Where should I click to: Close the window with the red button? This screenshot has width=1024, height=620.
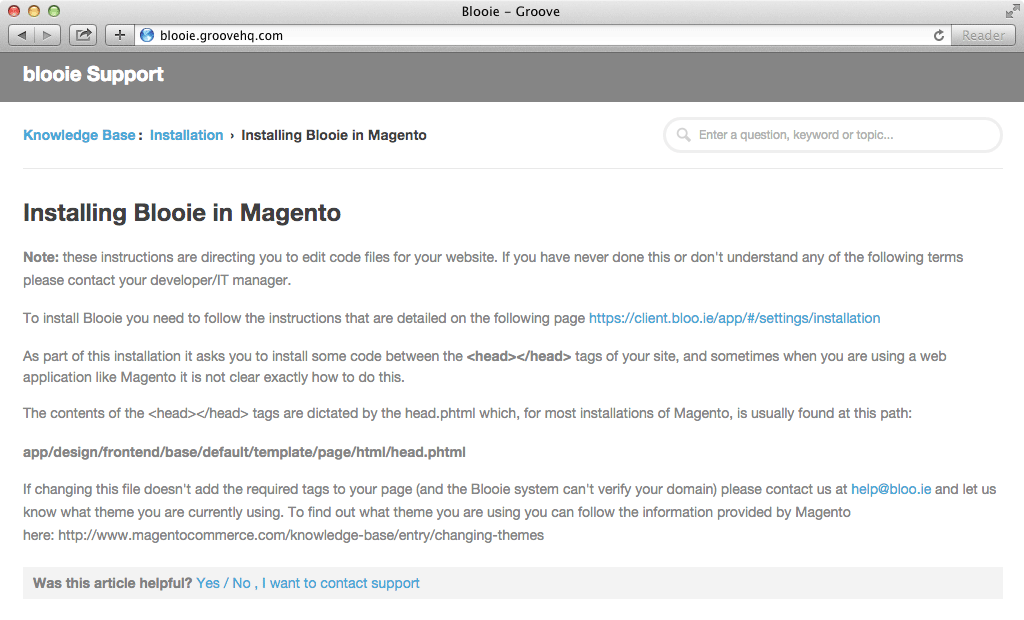(14, 10)
